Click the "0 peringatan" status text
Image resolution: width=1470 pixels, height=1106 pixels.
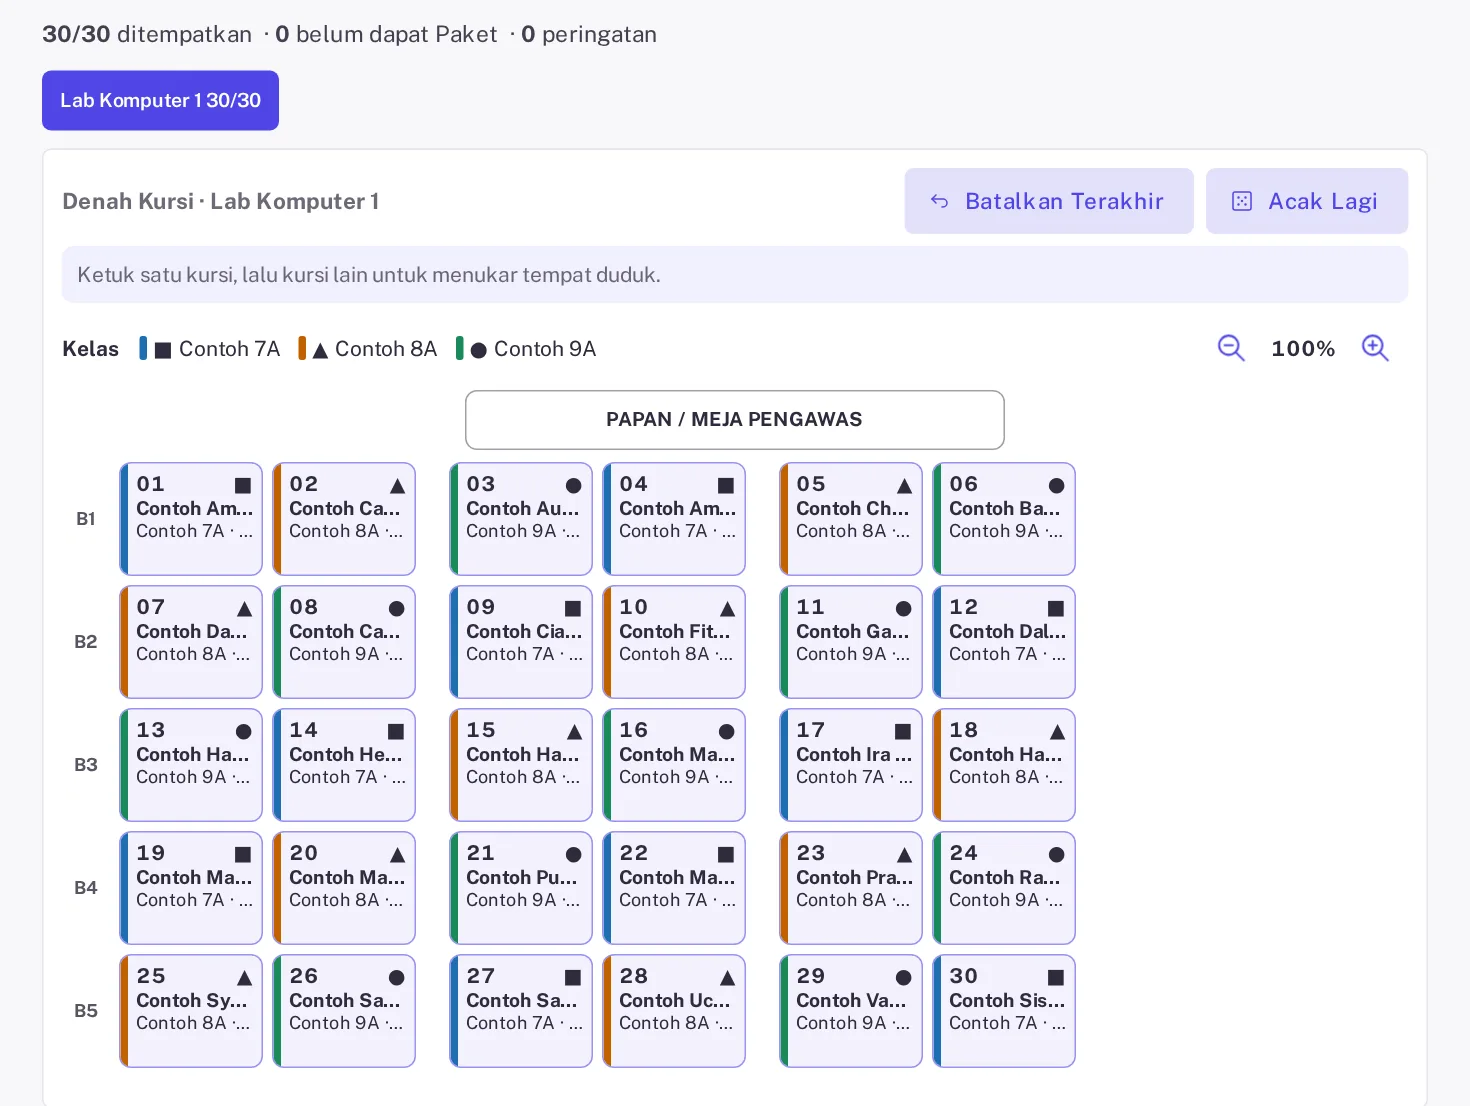coord(589,34)
